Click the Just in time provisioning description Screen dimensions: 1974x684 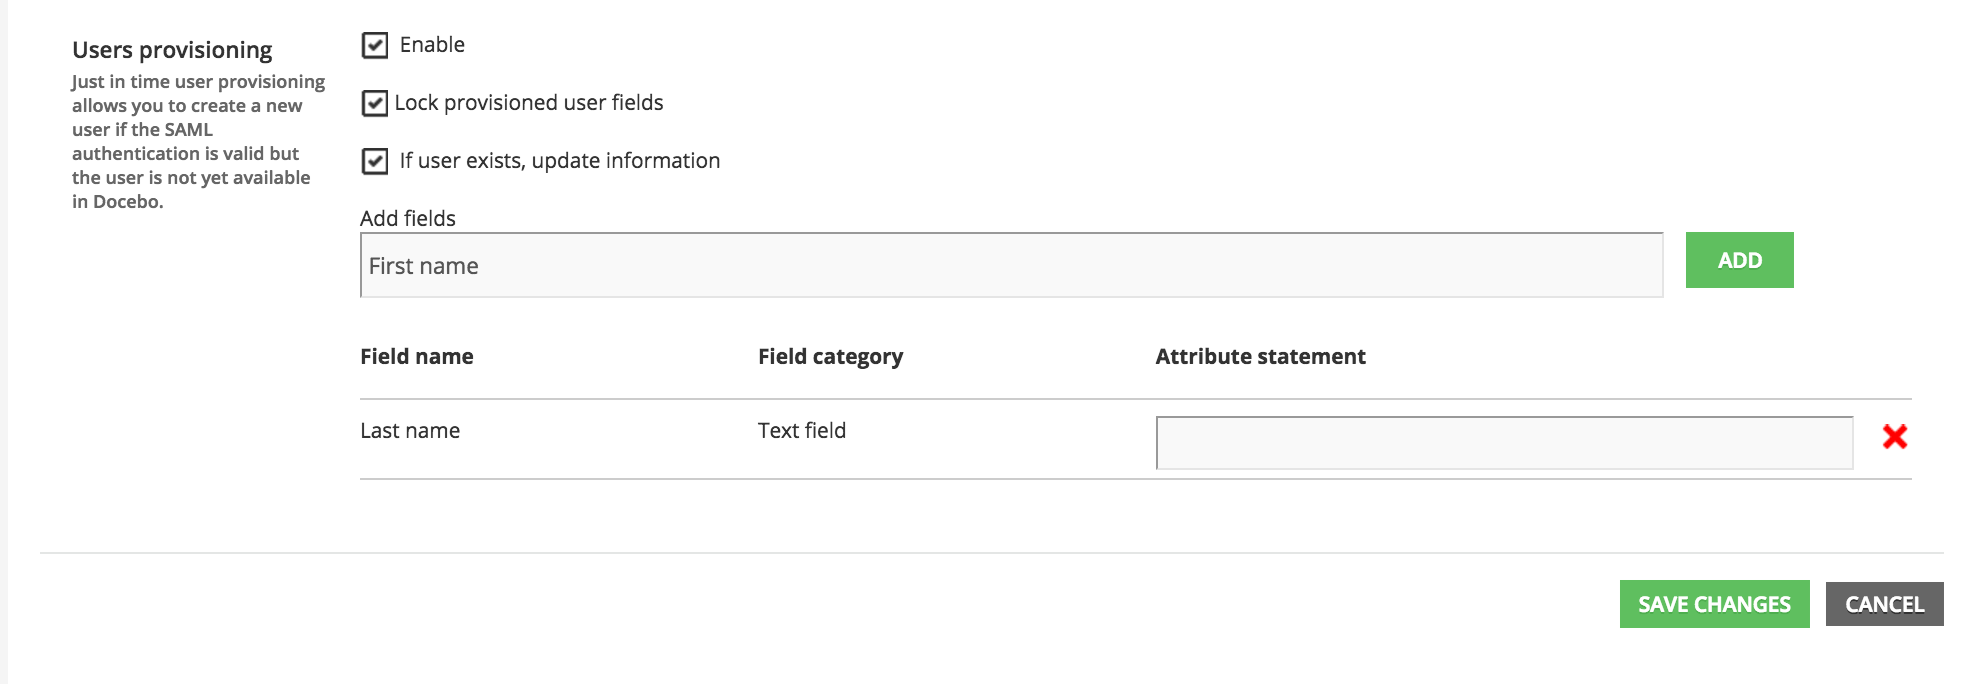(x=198, y=141)
